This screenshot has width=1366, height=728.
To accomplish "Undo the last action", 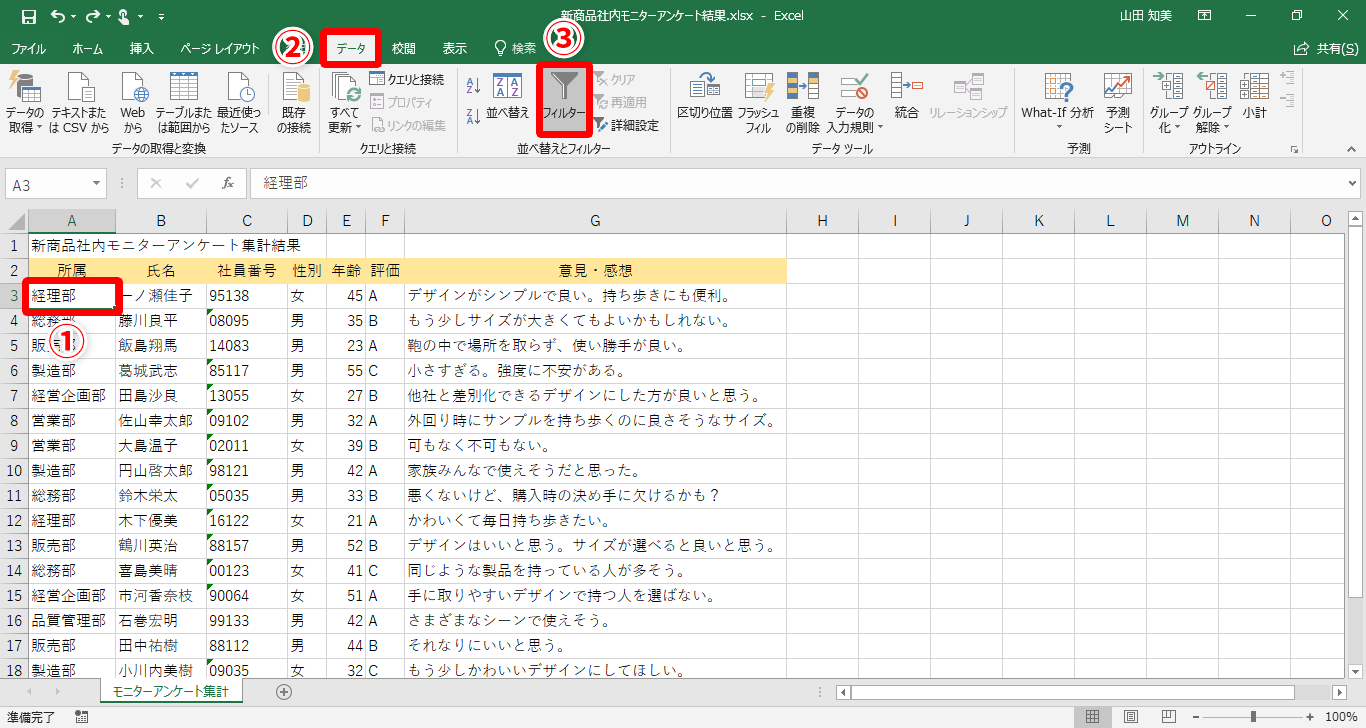I will pos(58,16).
